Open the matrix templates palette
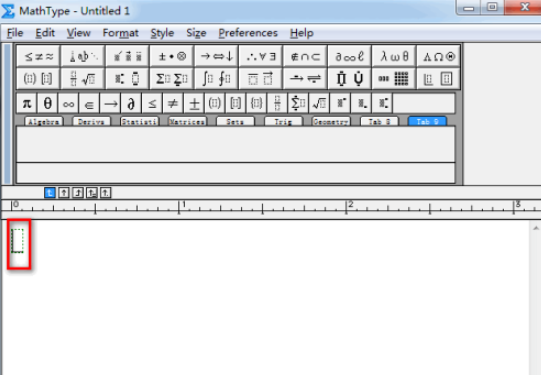The height and width of the screenshot is (375, 541). (x=394, y=79)
